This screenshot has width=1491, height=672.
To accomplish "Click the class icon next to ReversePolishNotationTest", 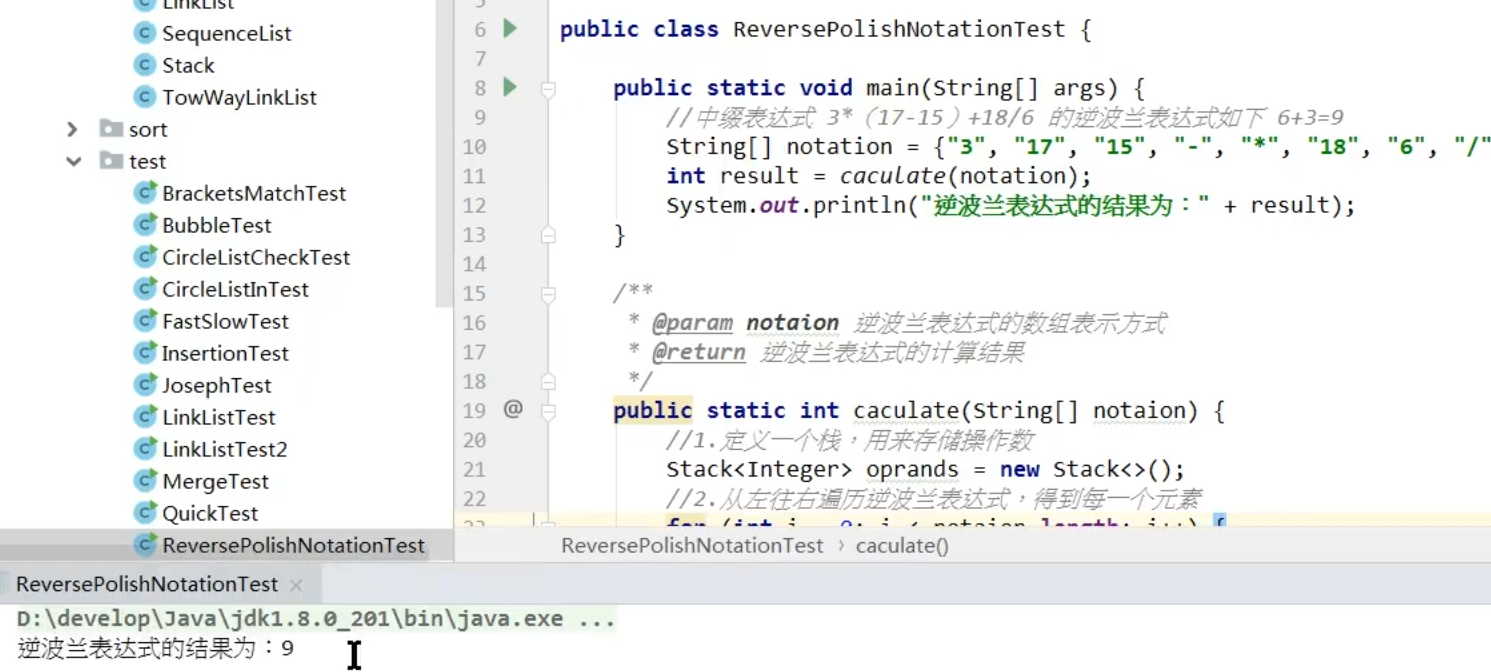I will click(145, 545).
